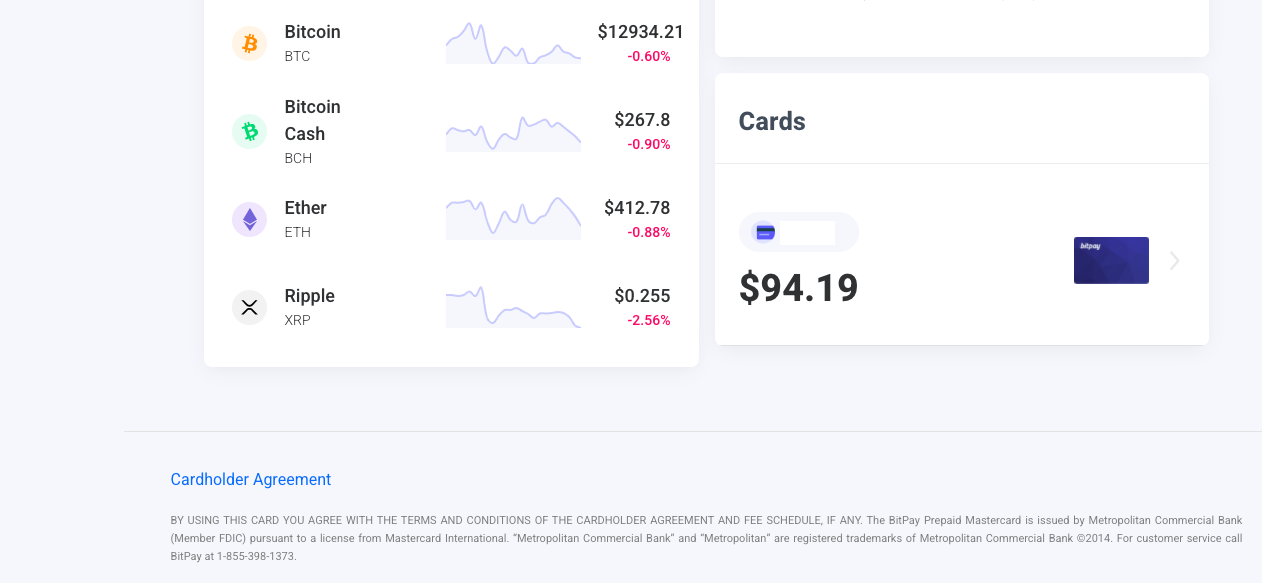Open the Cards section header

pyautogui.click(x=771, y=121)
